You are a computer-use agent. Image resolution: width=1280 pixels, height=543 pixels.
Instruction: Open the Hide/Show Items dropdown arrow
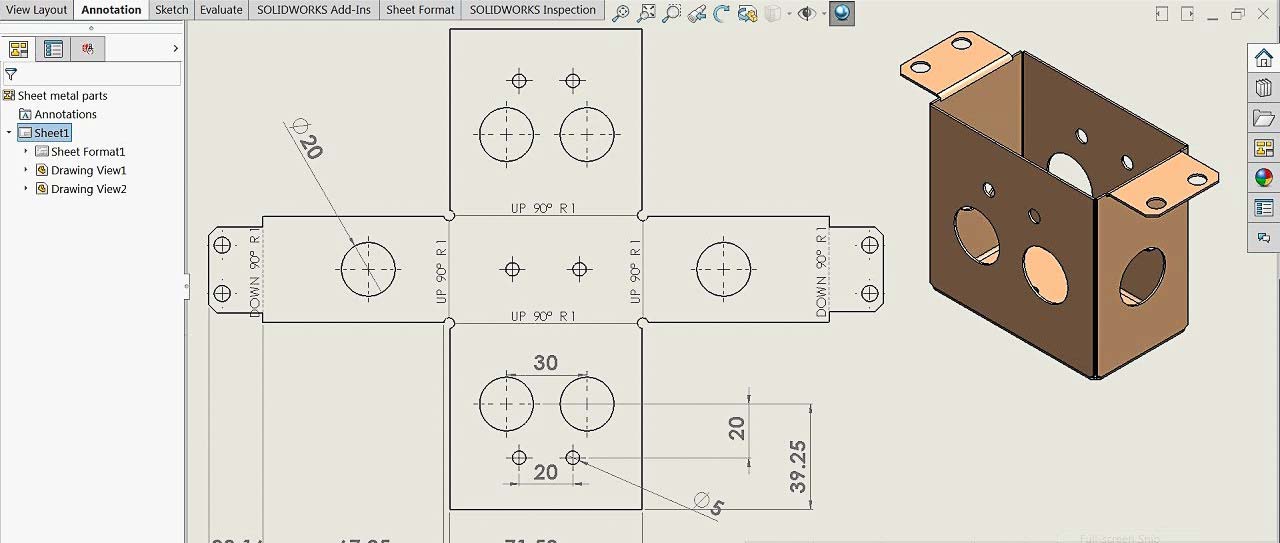point(824,14)
